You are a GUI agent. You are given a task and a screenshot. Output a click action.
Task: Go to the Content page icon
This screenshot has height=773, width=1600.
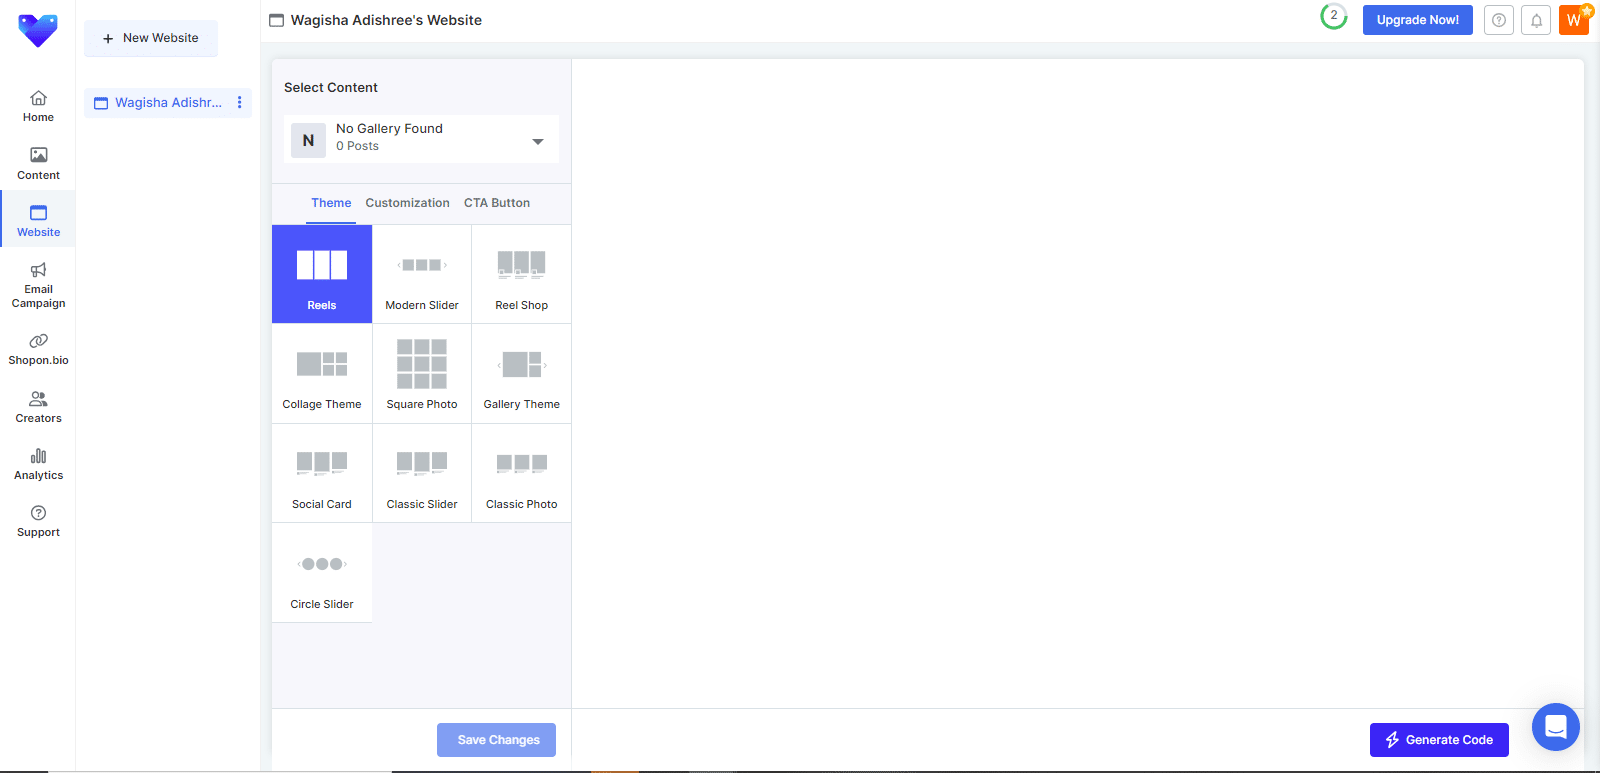point(38,163)
